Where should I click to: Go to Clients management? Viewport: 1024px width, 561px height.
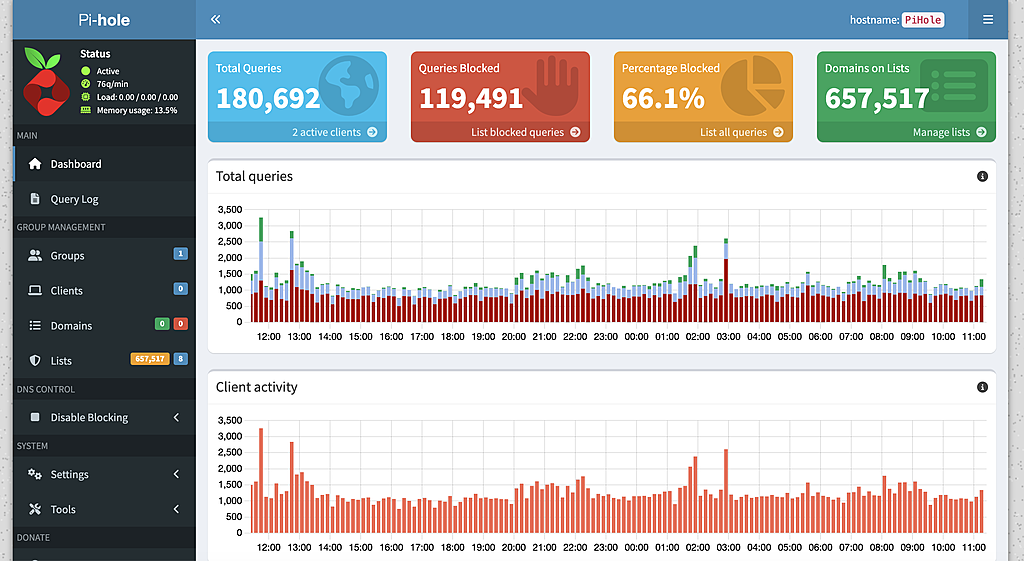pos(104,290)
